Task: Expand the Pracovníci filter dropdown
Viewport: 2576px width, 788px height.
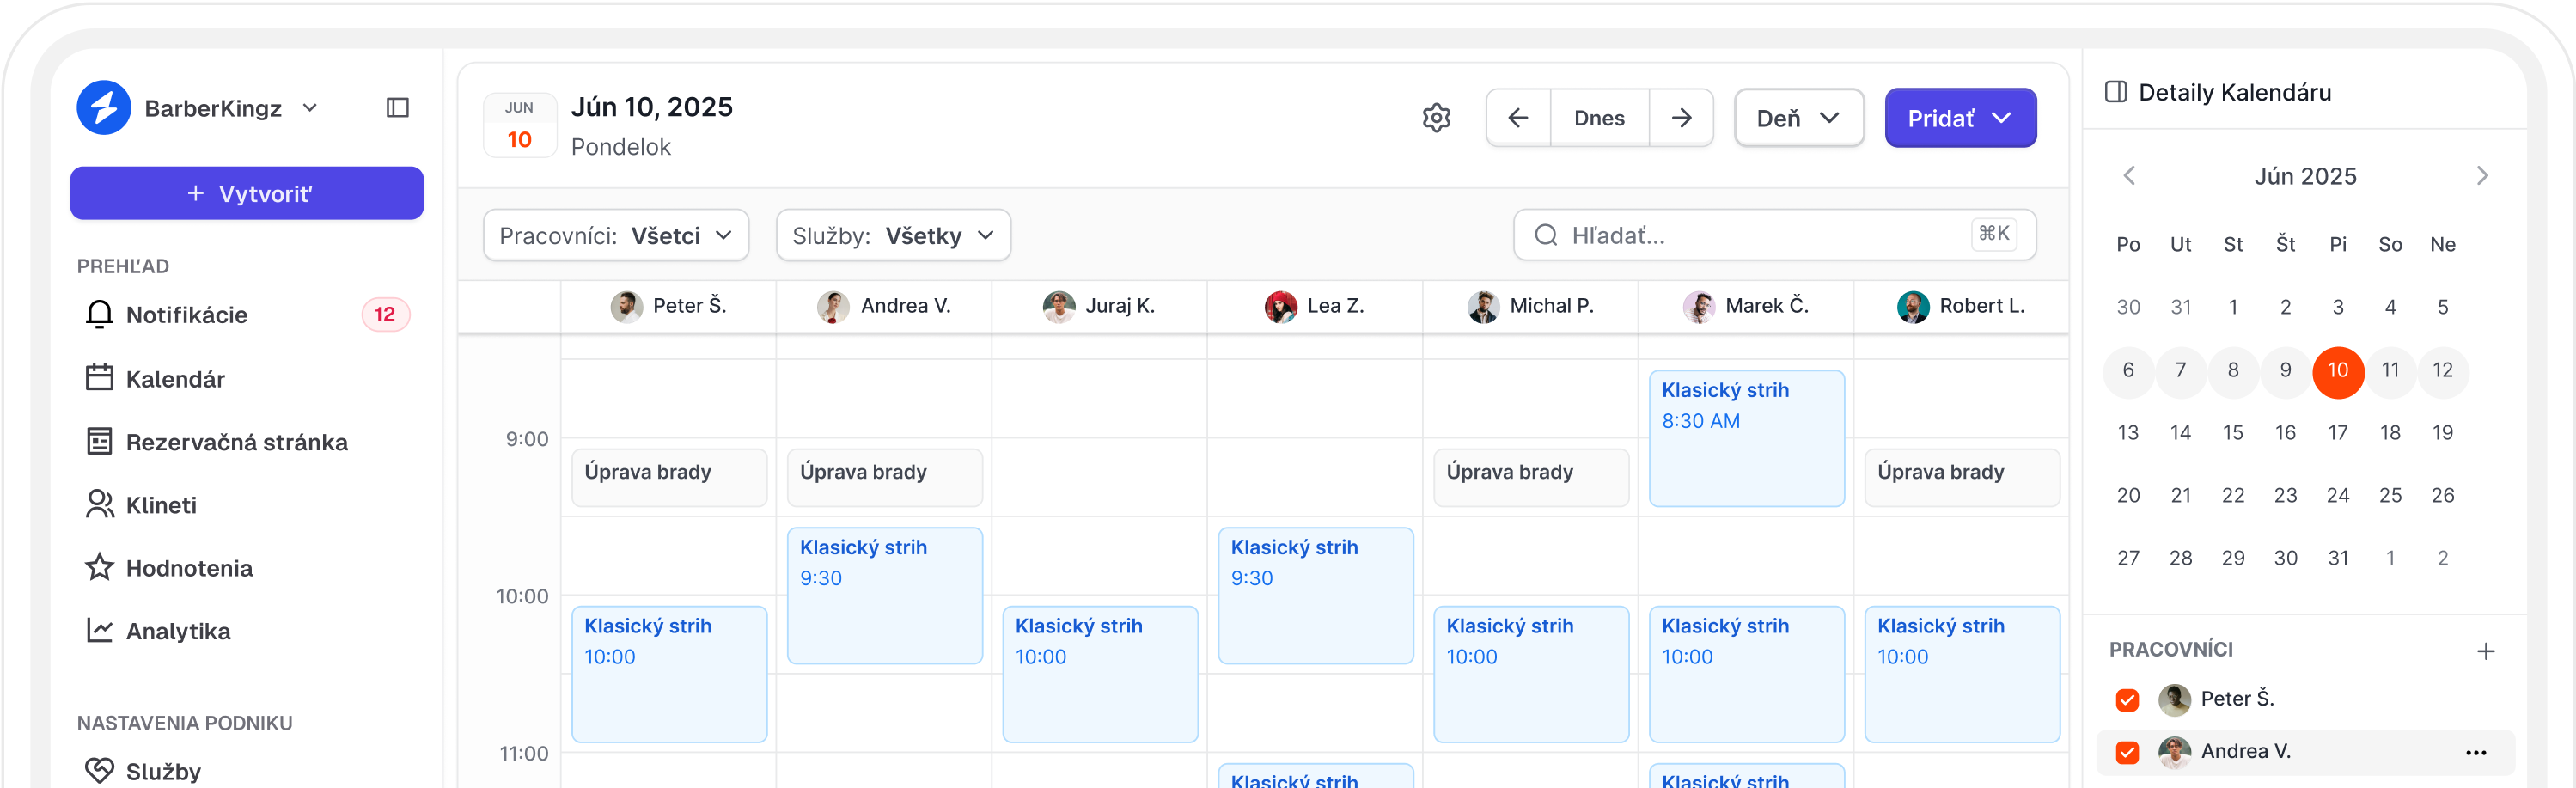Action: coord(616,236)
